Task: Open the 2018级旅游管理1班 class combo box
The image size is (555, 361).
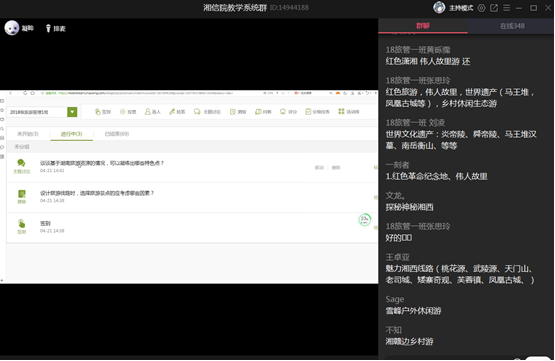Action: (42, 112)
